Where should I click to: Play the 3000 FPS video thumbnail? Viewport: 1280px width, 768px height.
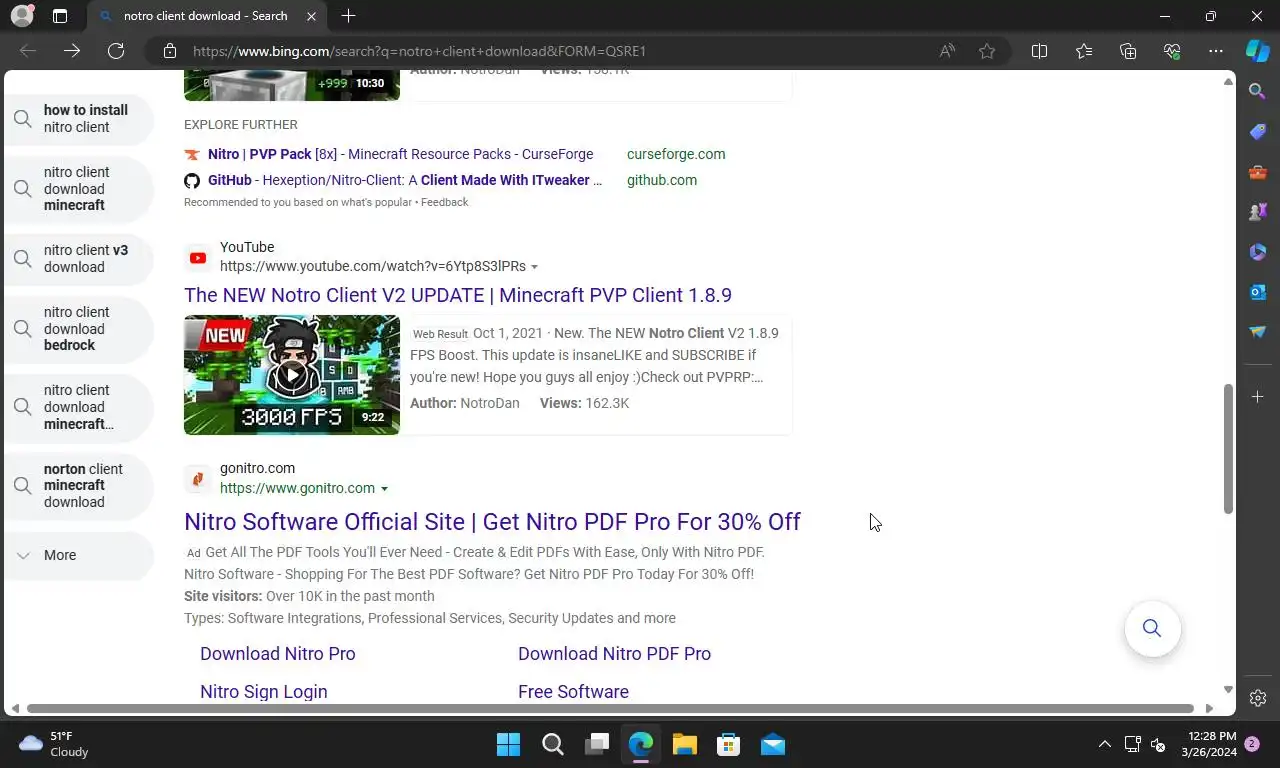click(x=292, y=375)
